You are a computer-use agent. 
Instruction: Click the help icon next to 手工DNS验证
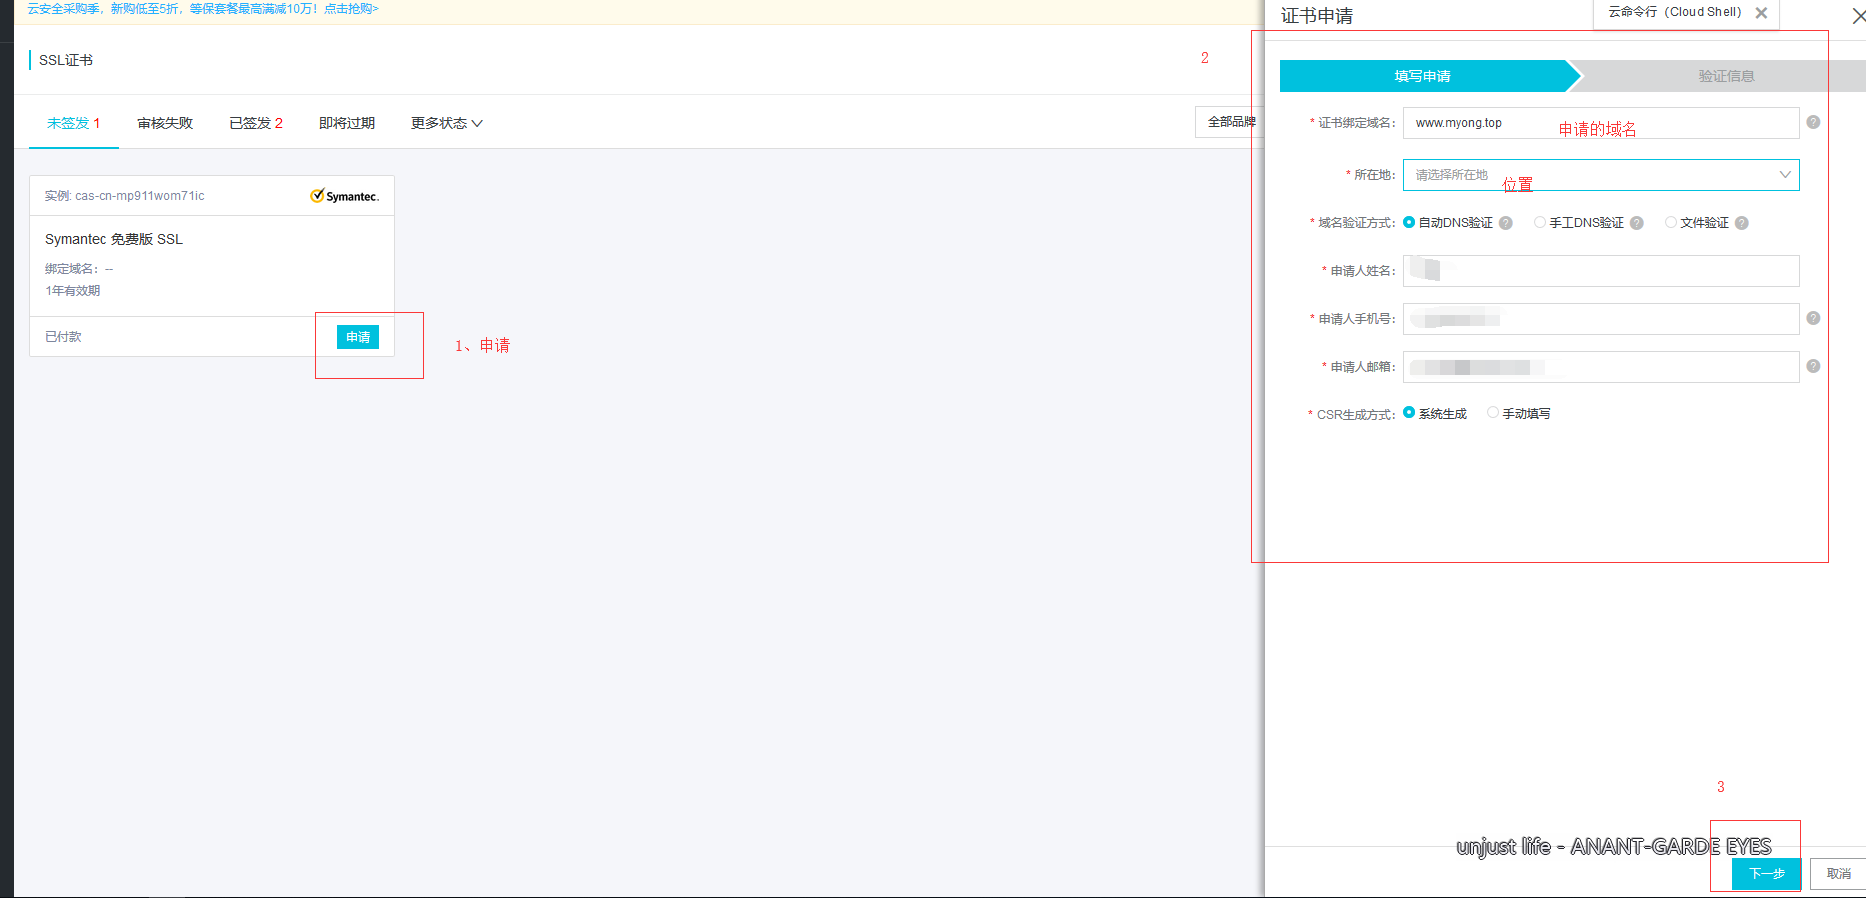point(1636,223)
